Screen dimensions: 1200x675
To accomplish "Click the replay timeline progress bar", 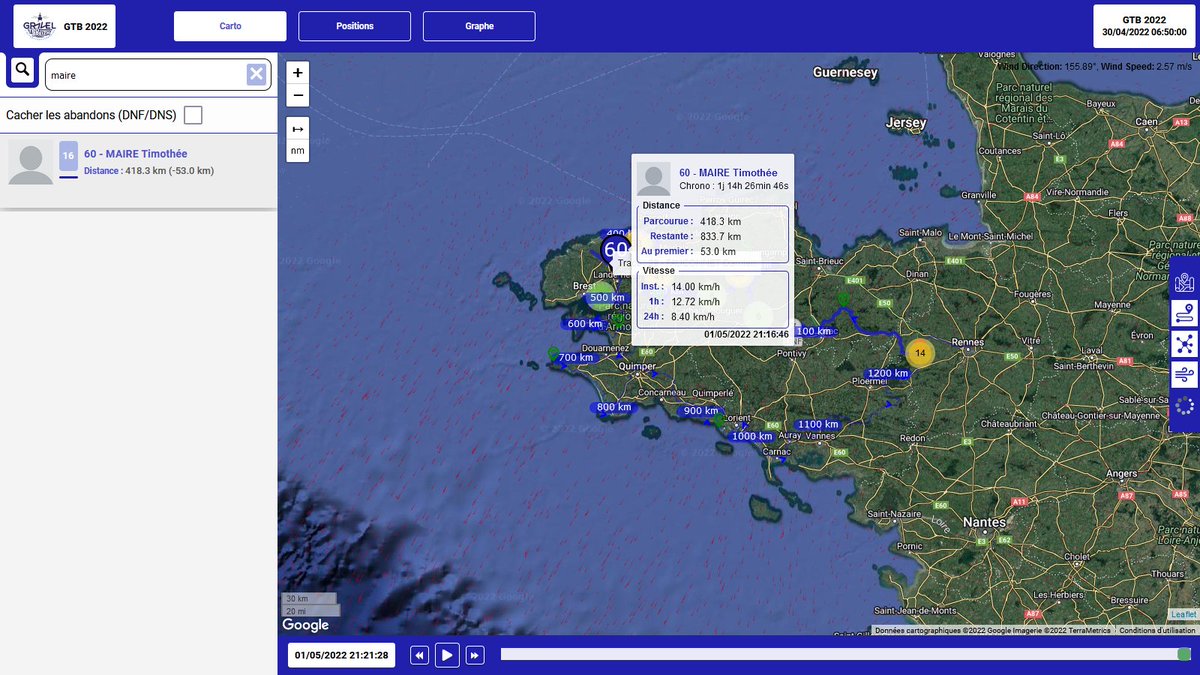I will pos(845,654).
